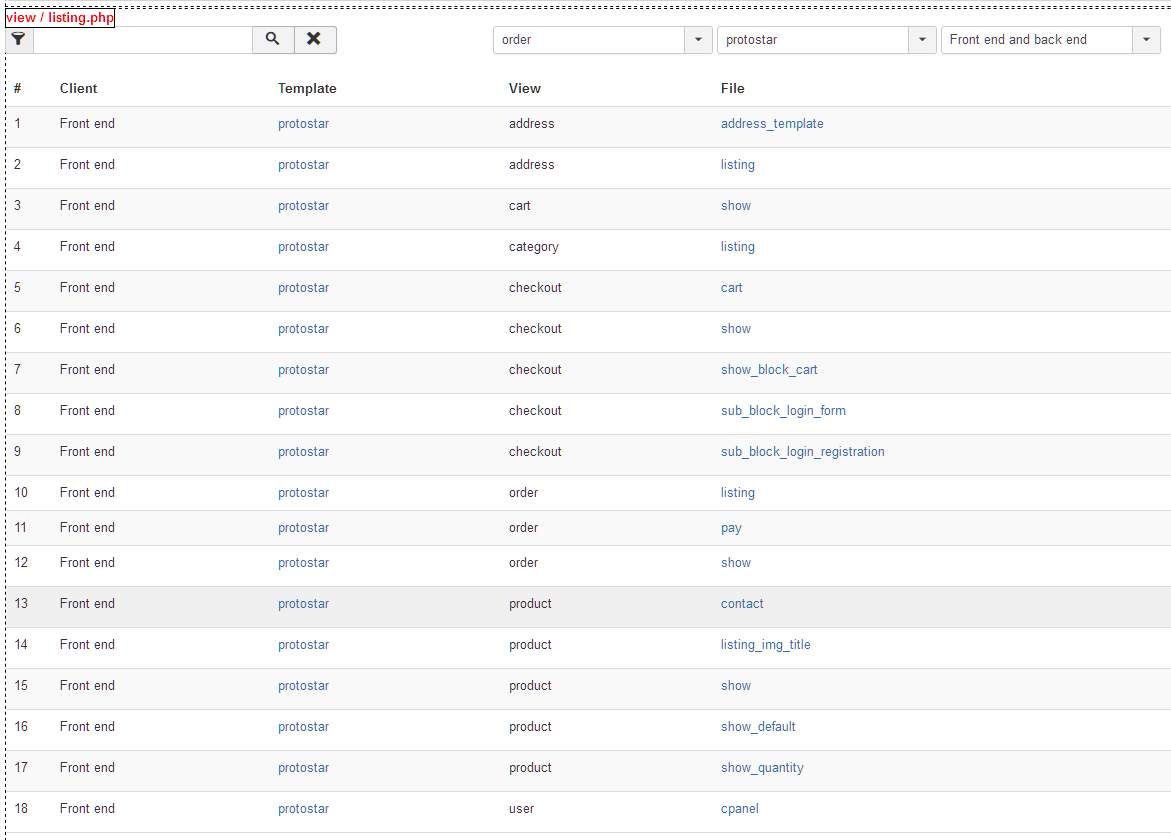
Task: Open the sub_block_login_form file link
Action: click(x=783, y=411)
